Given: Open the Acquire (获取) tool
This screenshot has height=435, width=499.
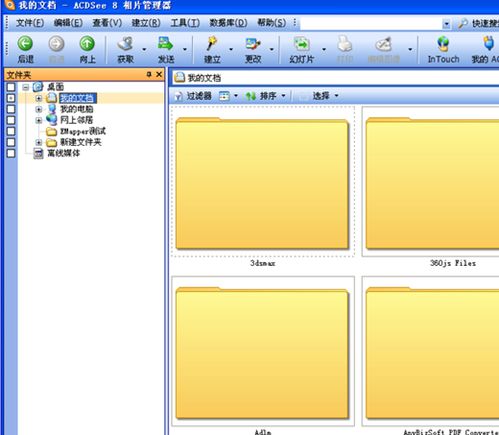Looking at the screenshot, I should tap(125, 44).
